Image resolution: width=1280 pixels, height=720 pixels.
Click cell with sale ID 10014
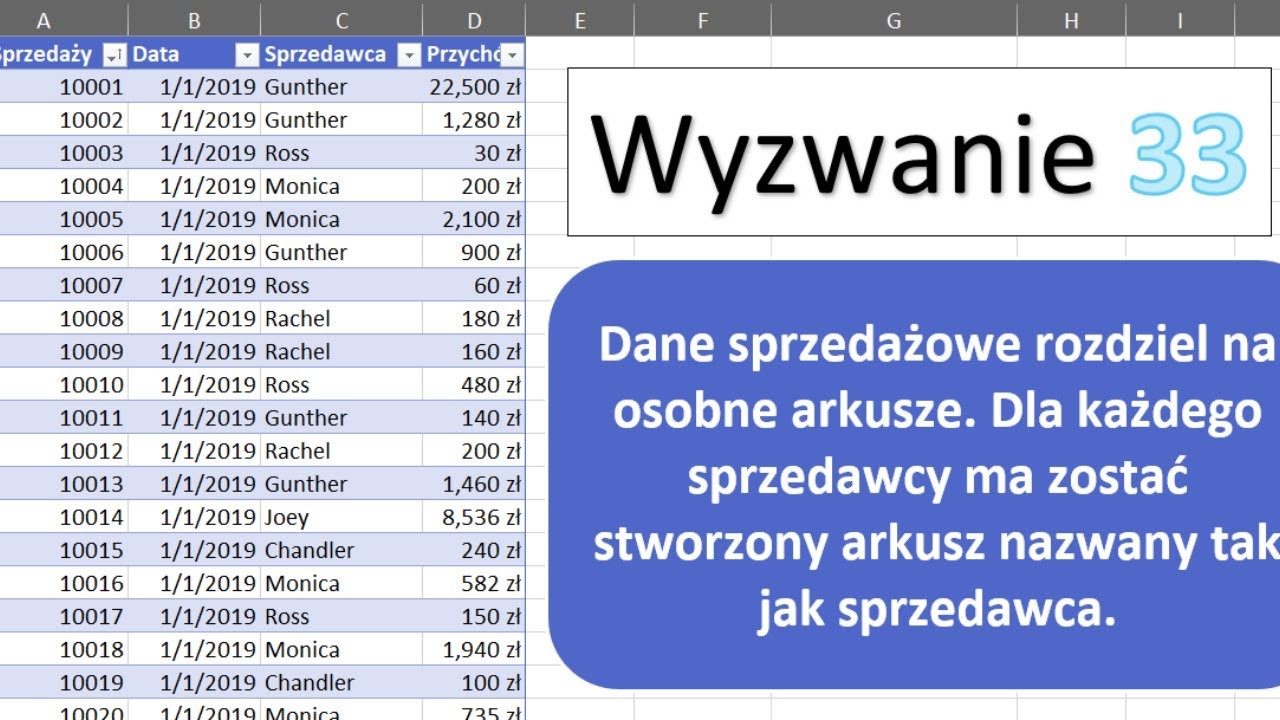(64, 517)
